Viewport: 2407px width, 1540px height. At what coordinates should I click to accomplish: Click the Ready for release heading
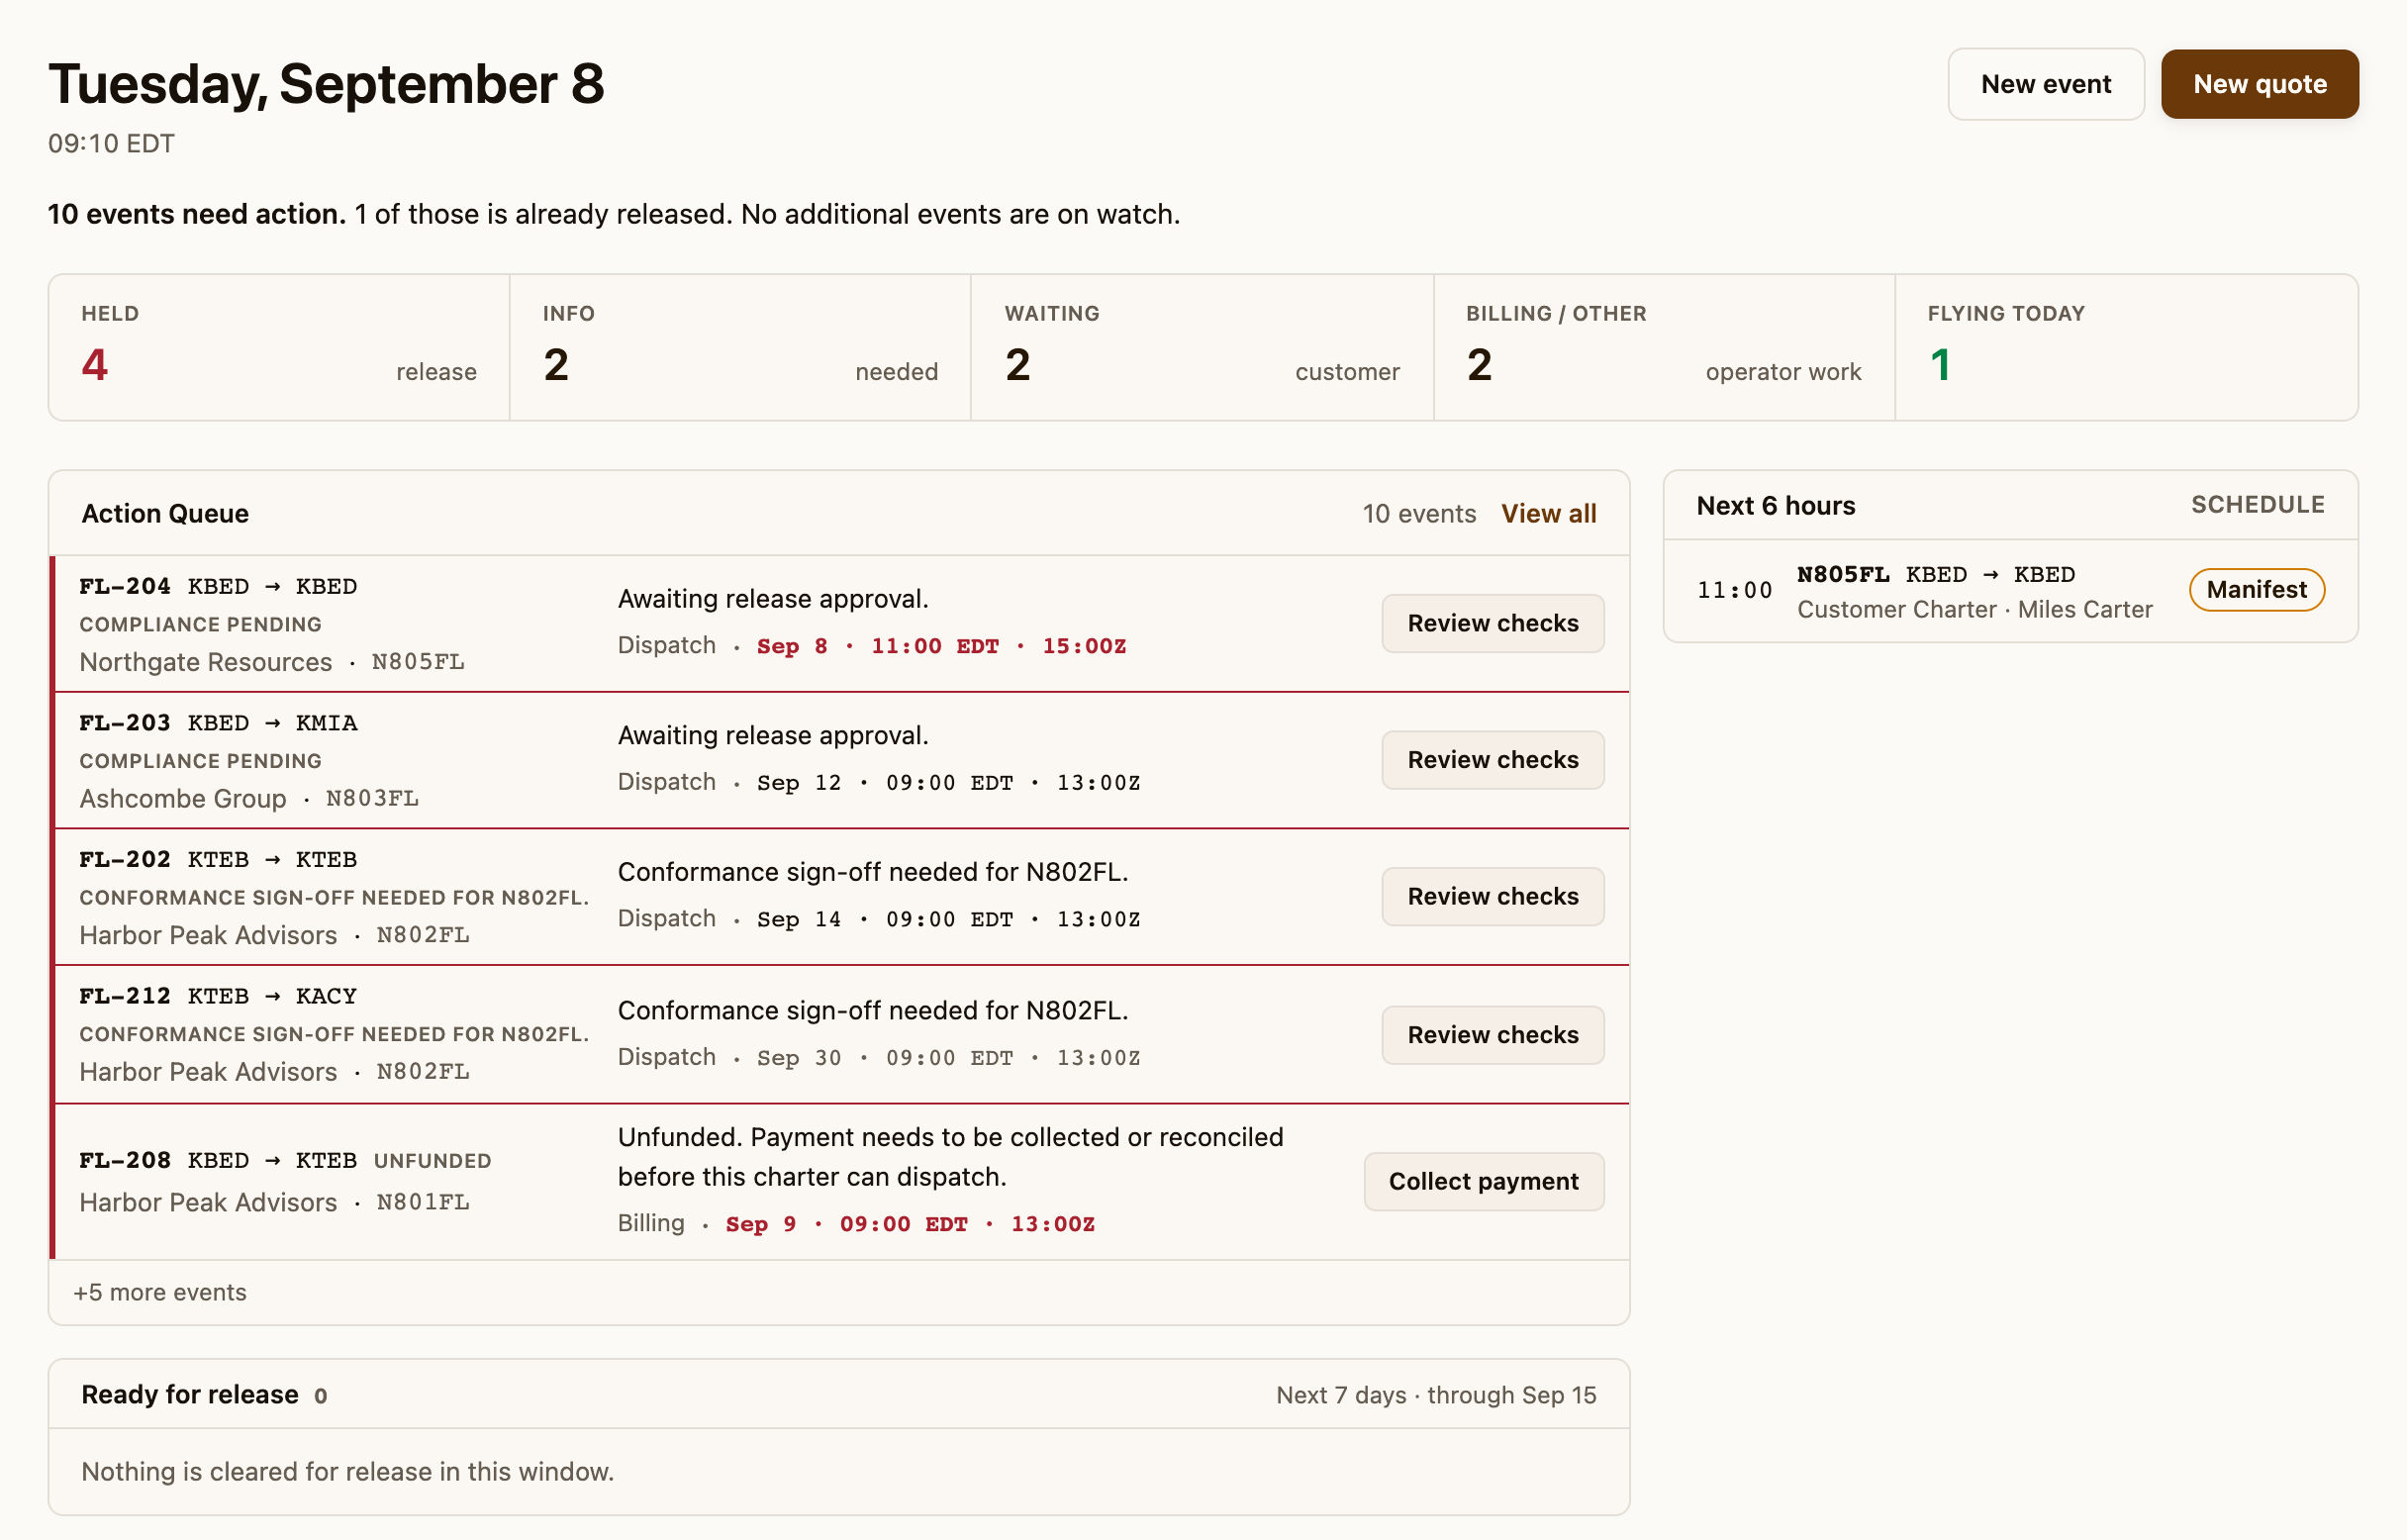190,1394
